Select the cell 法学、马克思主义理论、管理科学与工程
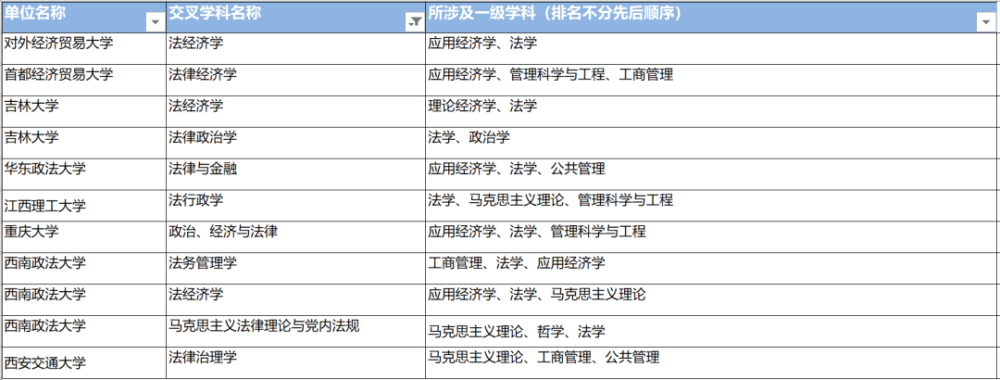The height and width of the screenshot is (380, 1000). 710,205
